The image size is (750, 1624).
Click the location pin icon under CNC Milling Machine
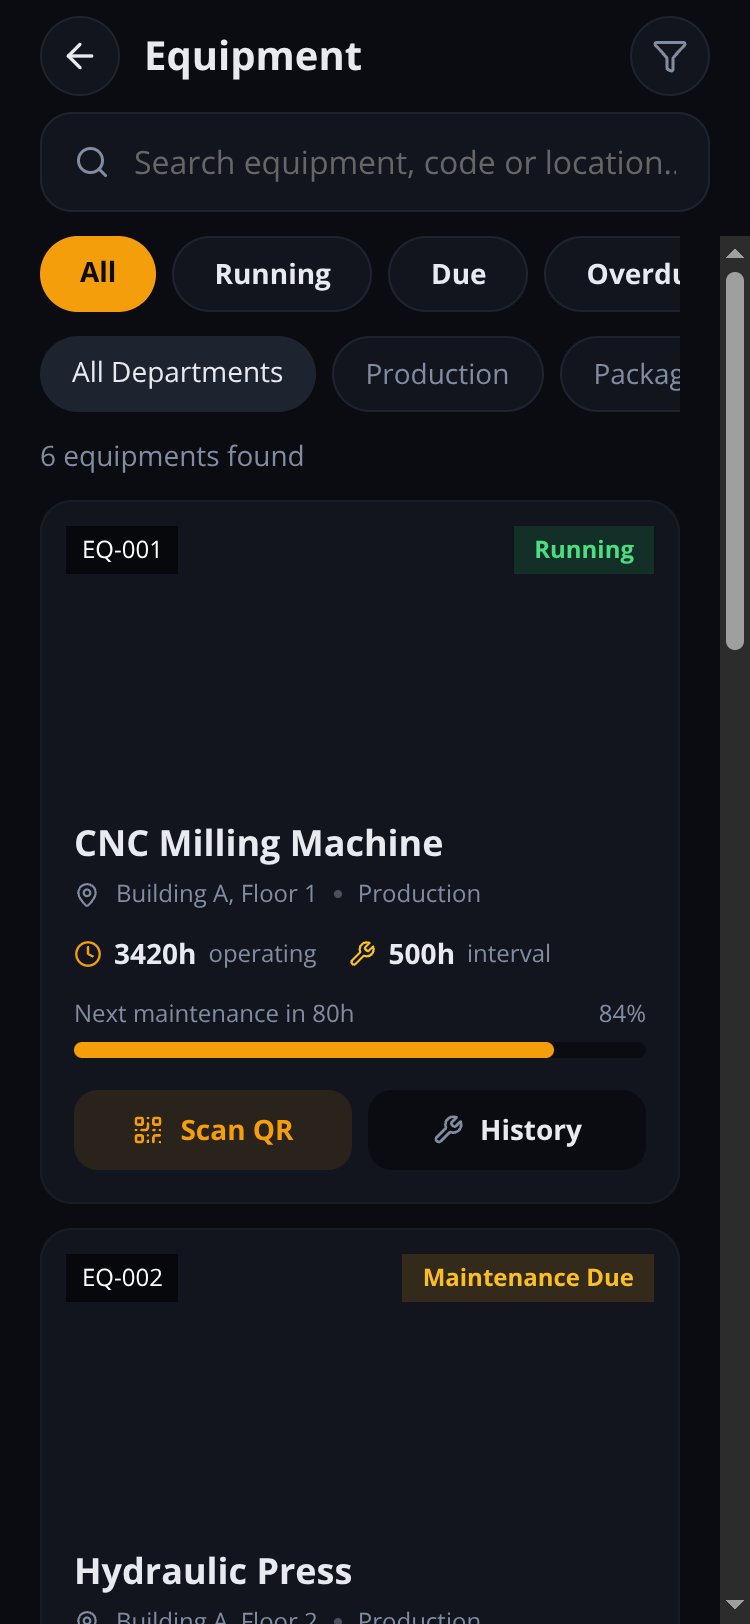87,894
